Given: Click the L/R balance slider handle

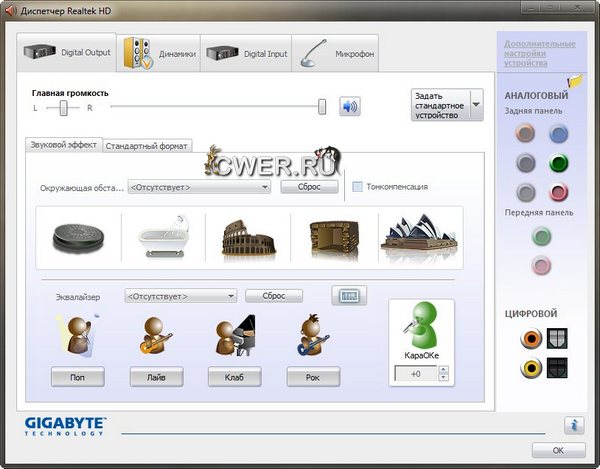Looking at the screenshot, I should point(64,108).
